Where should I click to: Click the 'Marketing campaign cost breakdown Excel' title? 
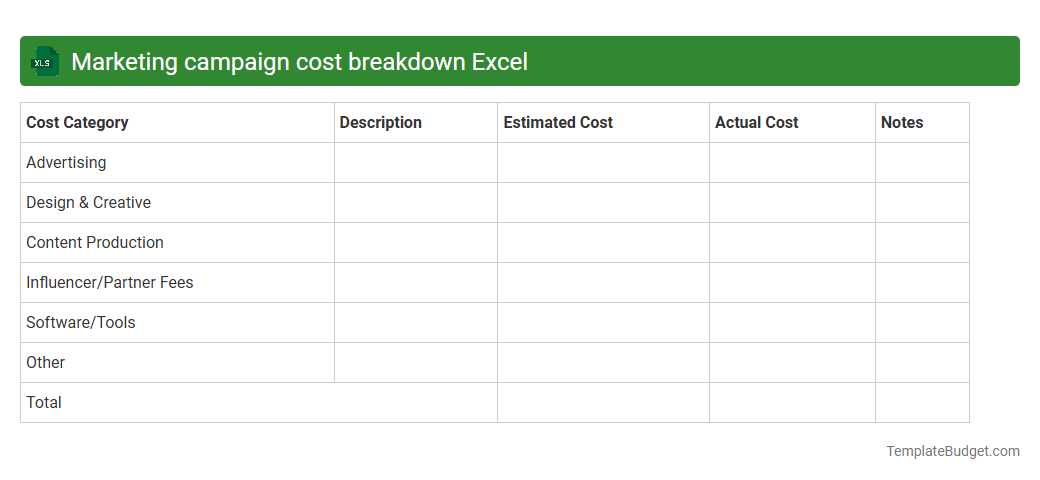(x=299, y=62)
